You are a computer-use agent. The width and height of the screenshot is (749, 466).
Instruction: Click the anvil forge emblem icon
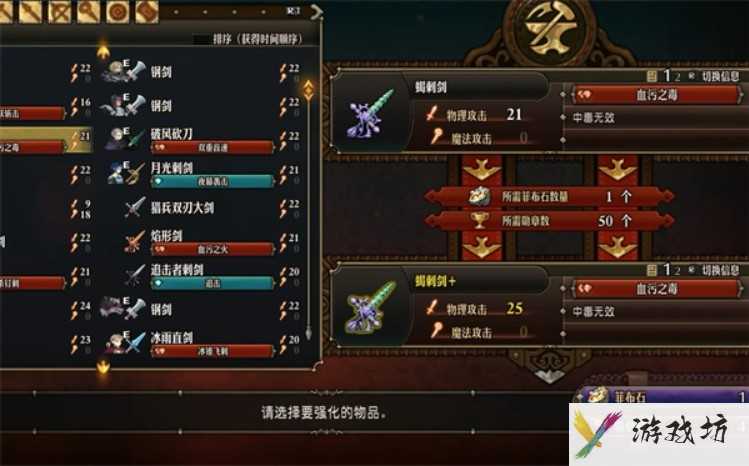[x=550, y=30]
